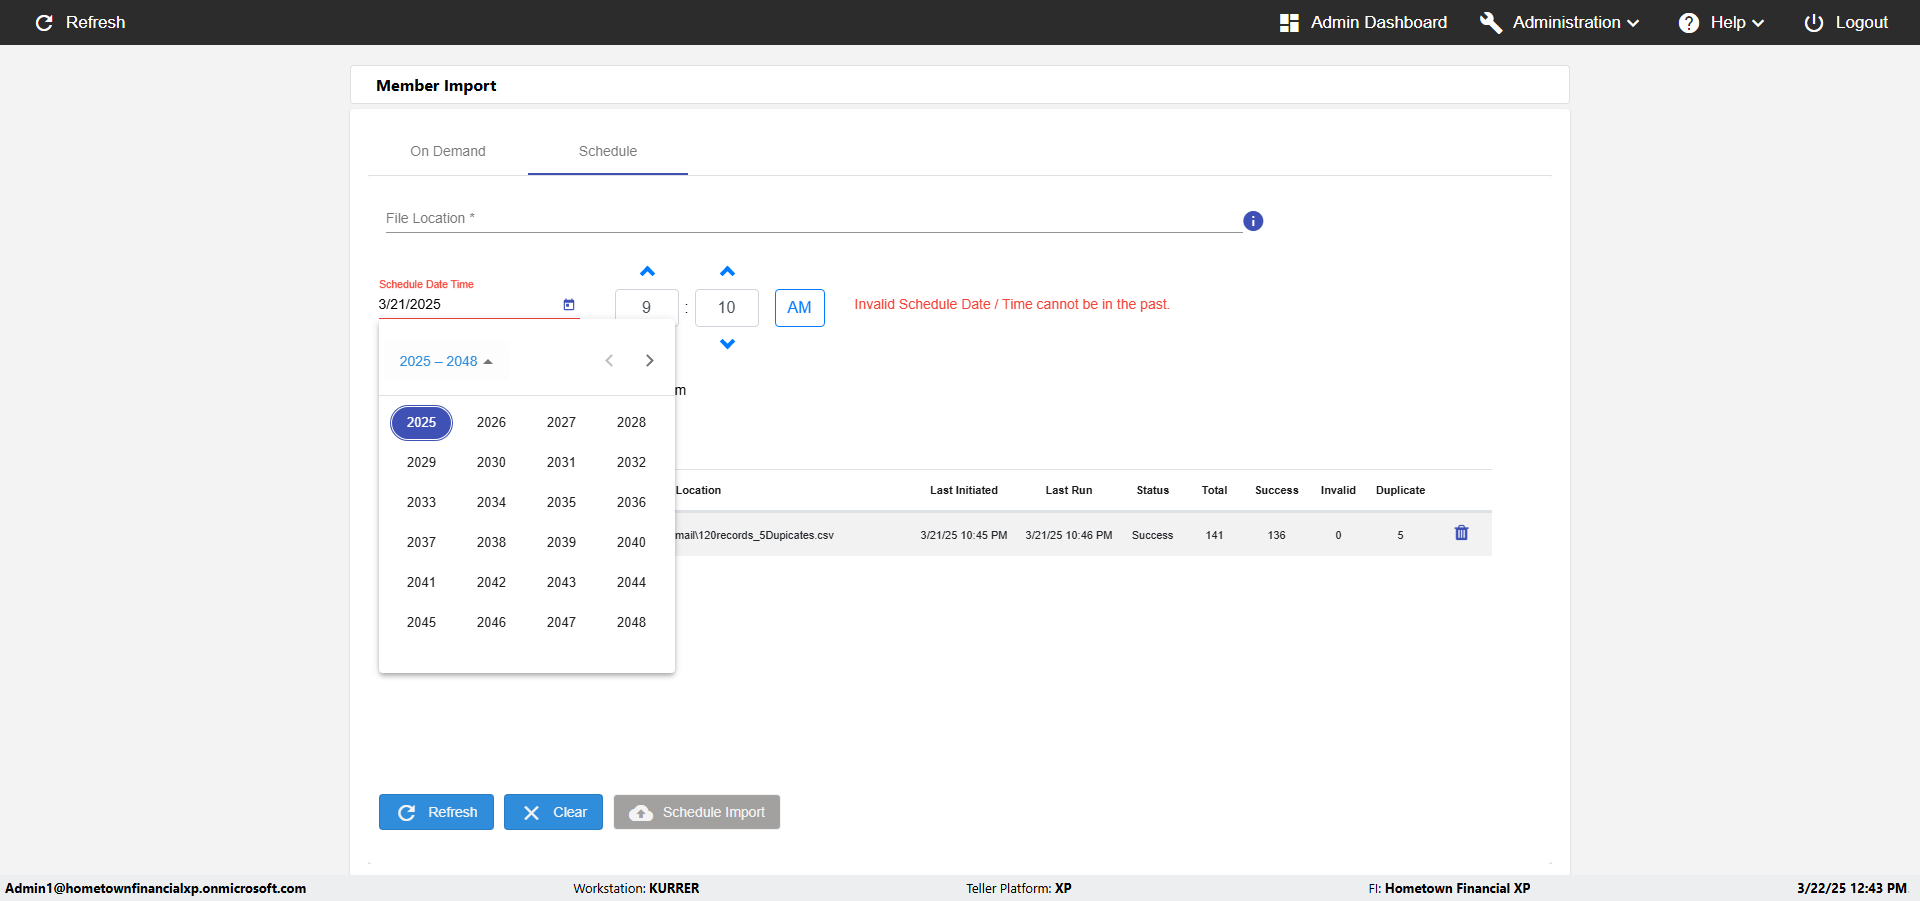1920x901 pixels.
Task: Click the minutes field showing 10
Action: tap(727, 308)
